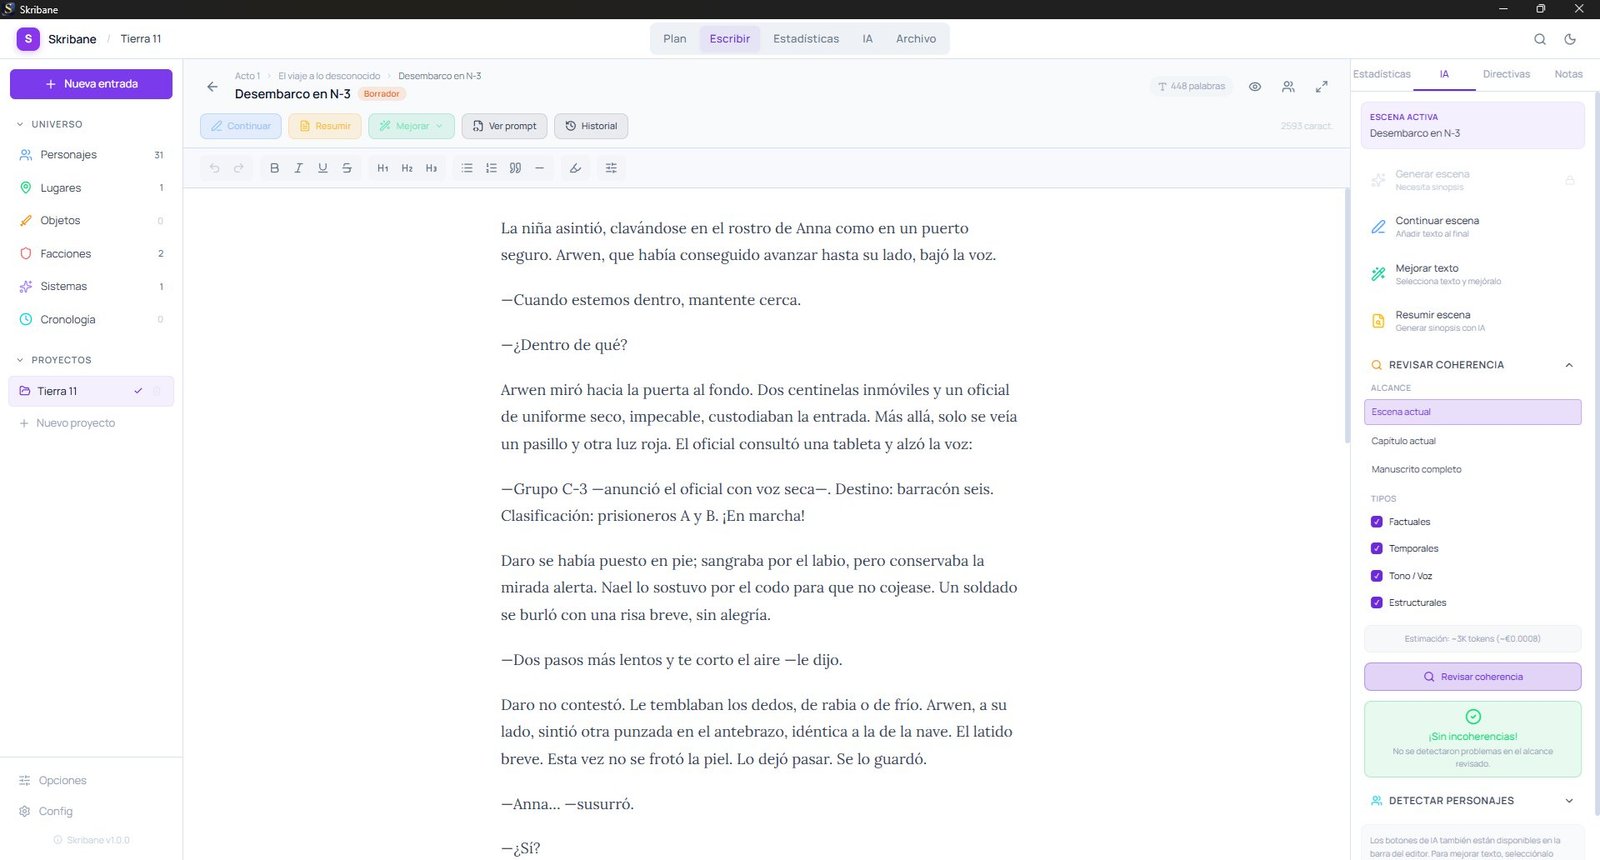This screenshot has width=1600, height=860.
Task: Open the characters people icon in header
Action: point(1288,87)
